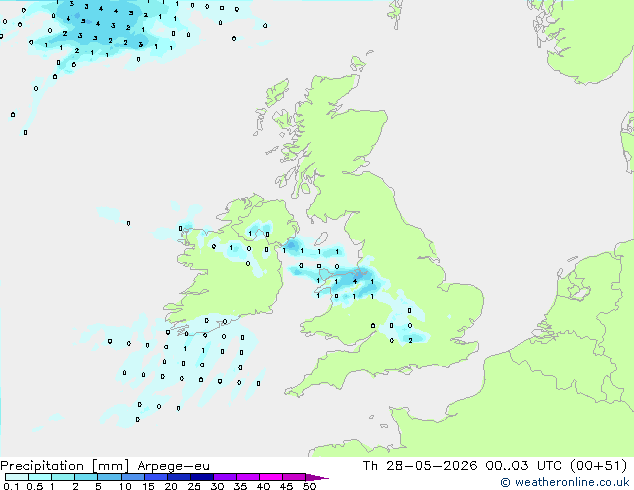Click the '0.1' legend scale label
Image resolution: width=634 pixels, height=490 pixels.
pyautogui.click(x=11, y=486)
